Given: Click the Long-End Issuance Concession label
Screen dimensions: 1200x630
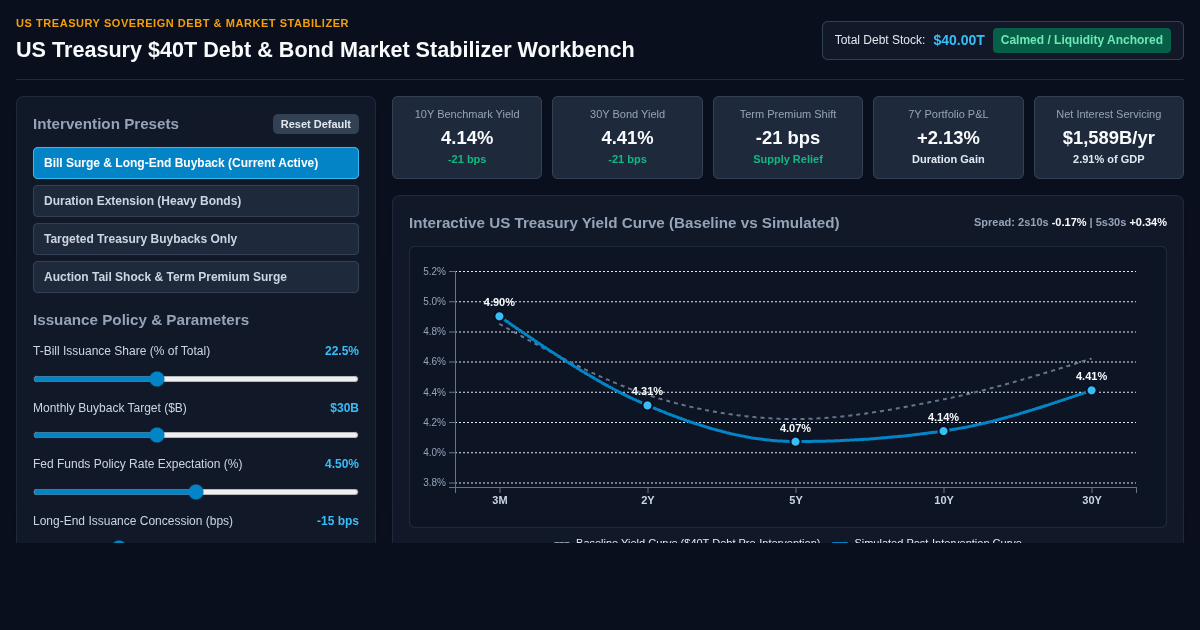Looking at the screenshot, I should pos(133,521).
